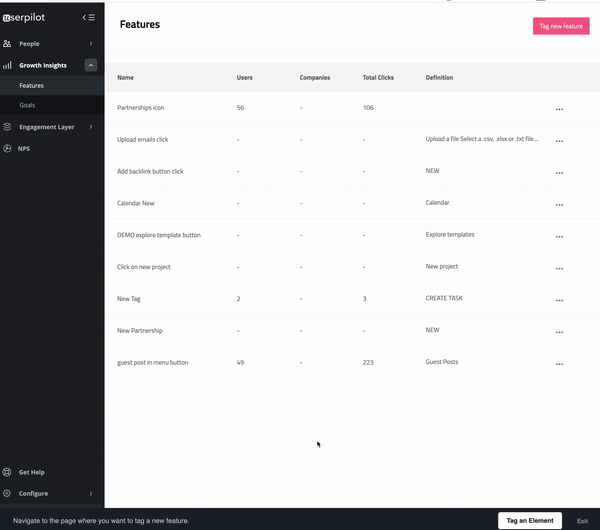
Task: Click the People icon in sidebar
Action: (x=8, y=44)
